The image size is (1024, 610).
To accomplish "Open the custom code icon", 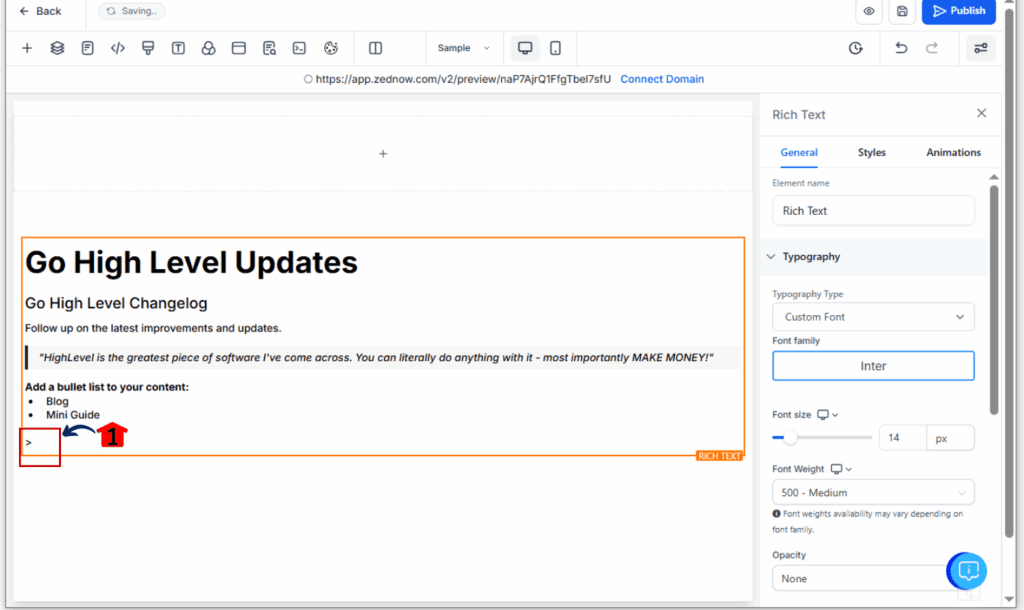I will pyautogui.click(x=118, y=48).
